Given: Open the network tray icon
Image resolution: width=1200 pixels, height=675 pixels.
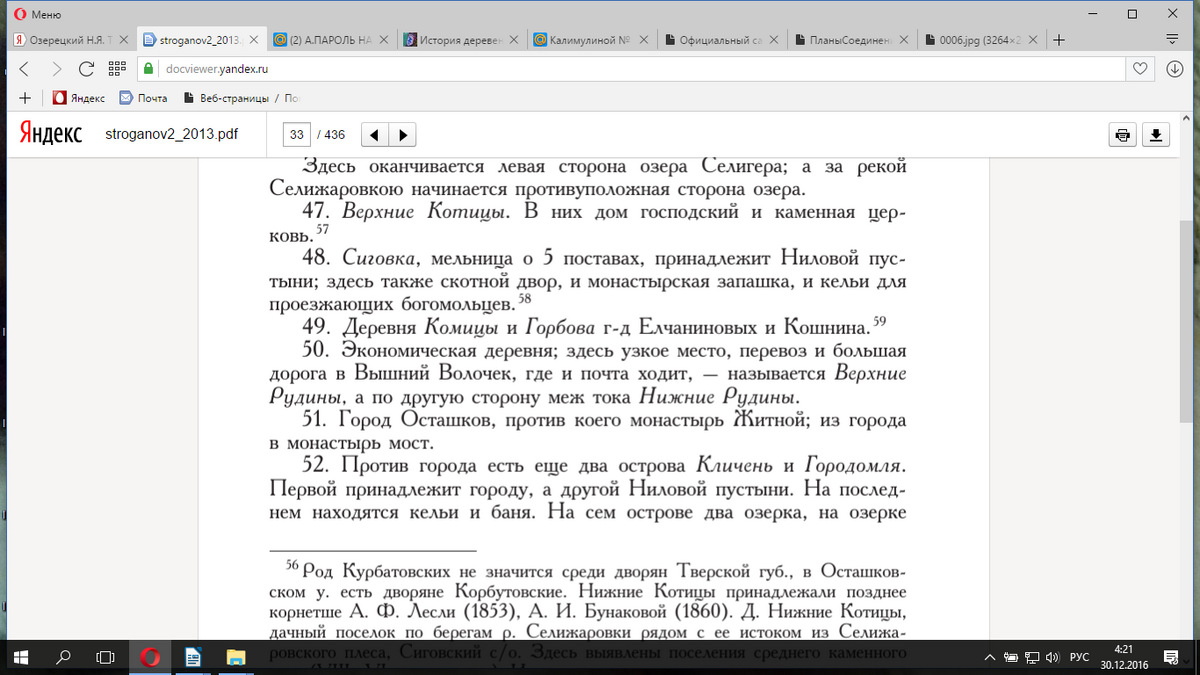Looking at the screenshot, I should coord(1031,658).
